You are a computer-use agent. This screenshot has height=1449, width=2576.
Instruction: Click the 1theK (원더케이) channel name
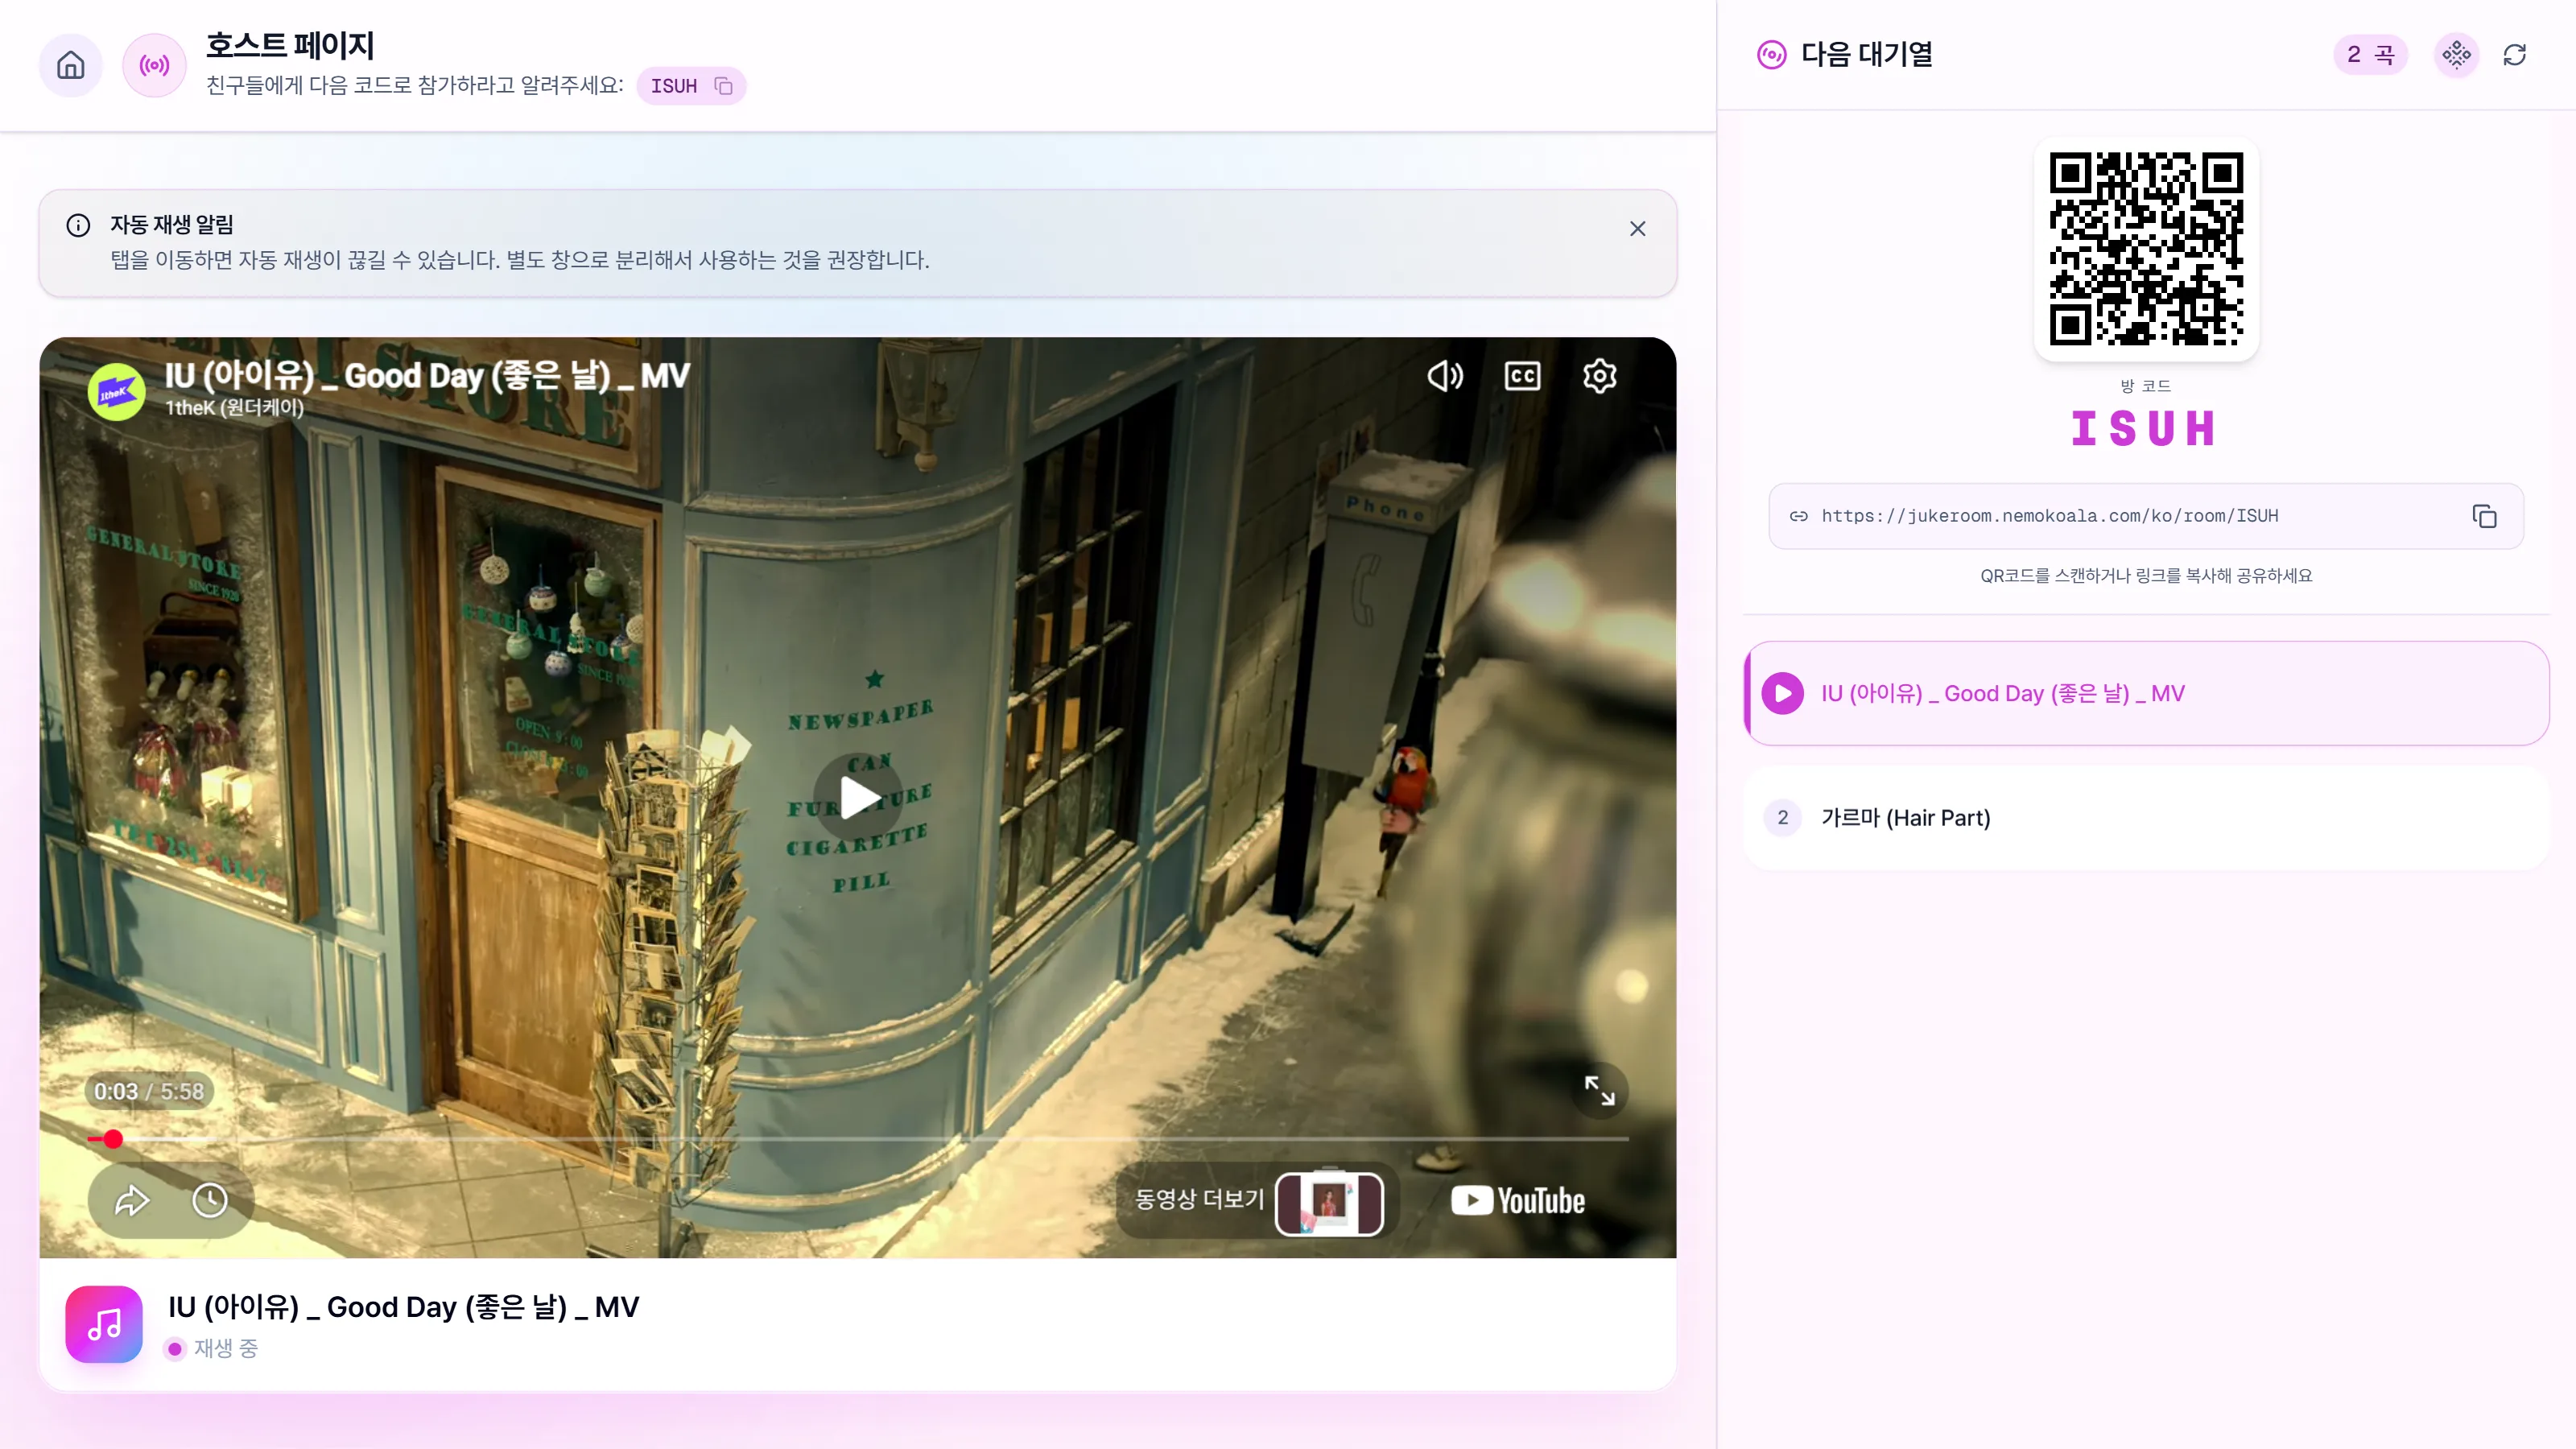coord(234,408)
